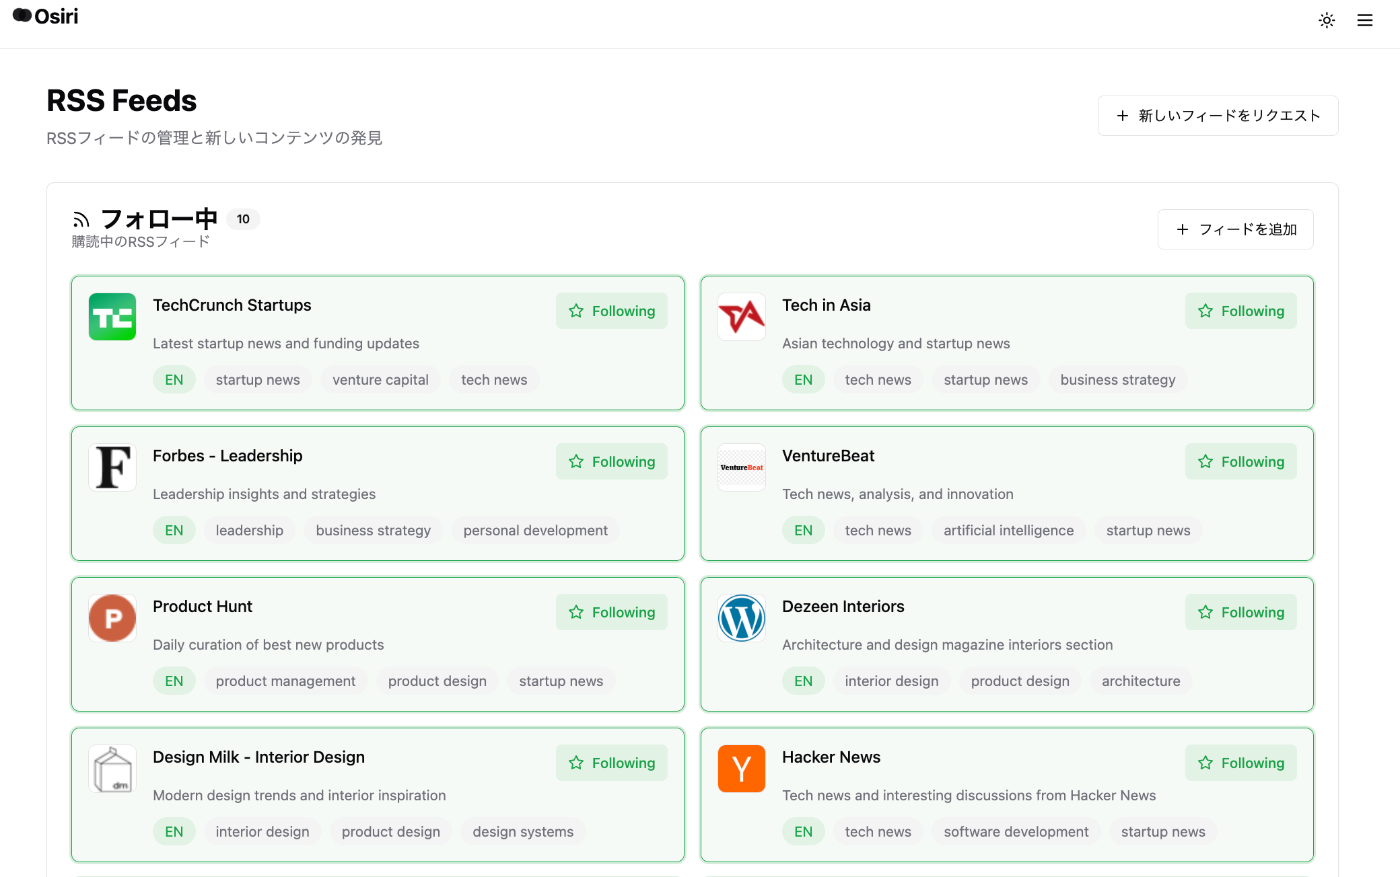Click 新しいフィードをリクエスト button
Image resolution: width=1400 pixels, height=877 pixels.
(x=1218, y=116)
